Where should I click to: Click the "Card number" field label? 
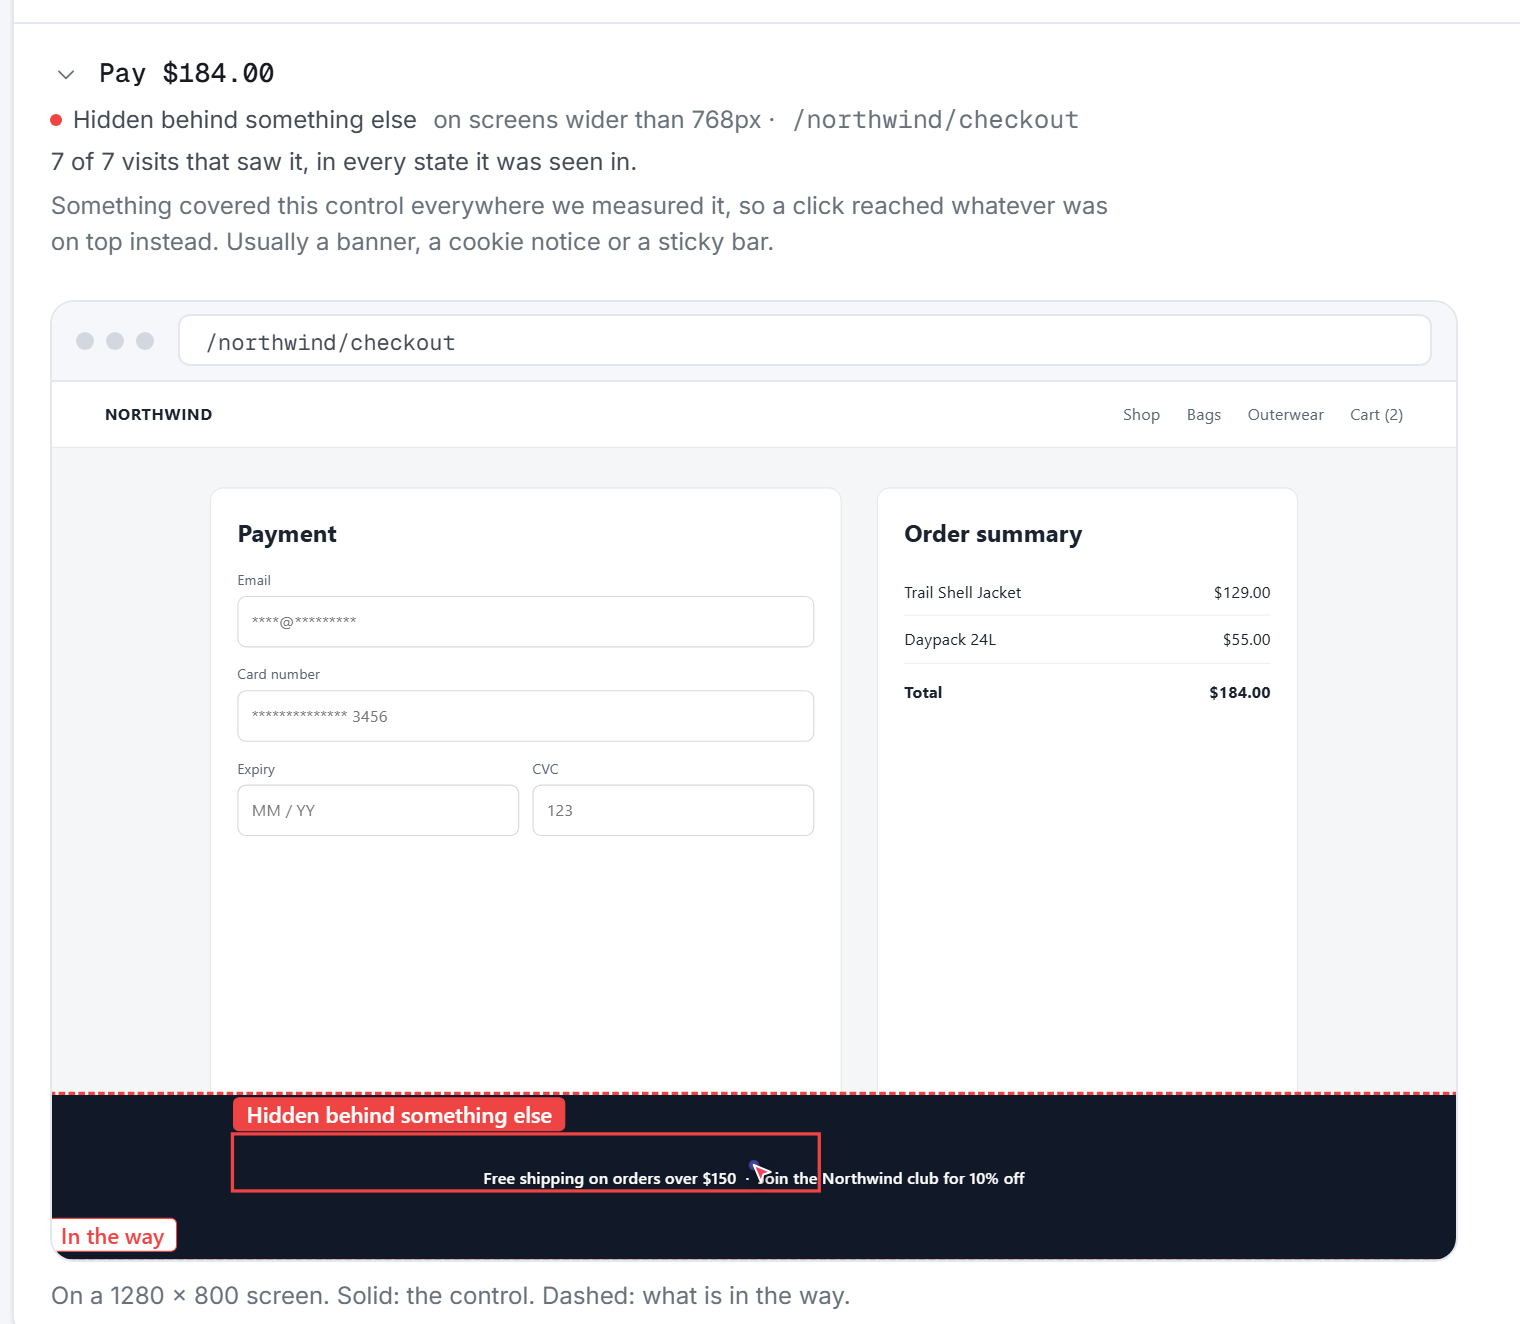(x=279, y=674)
